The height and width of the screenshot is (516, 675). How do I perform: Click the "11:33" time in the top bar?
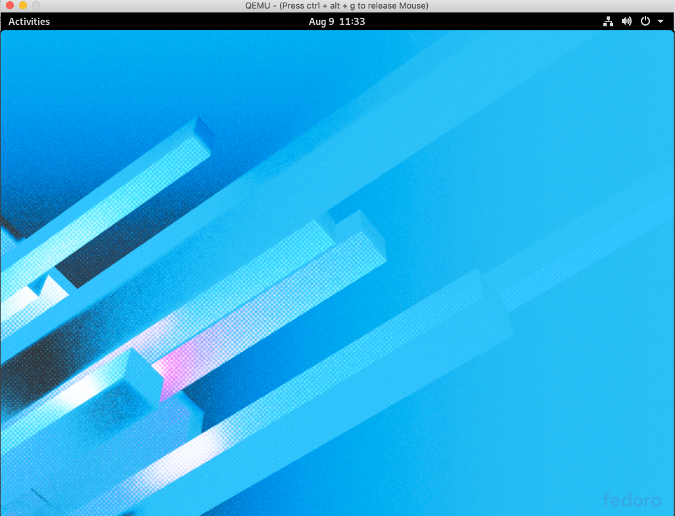click(x=351, y=21)
